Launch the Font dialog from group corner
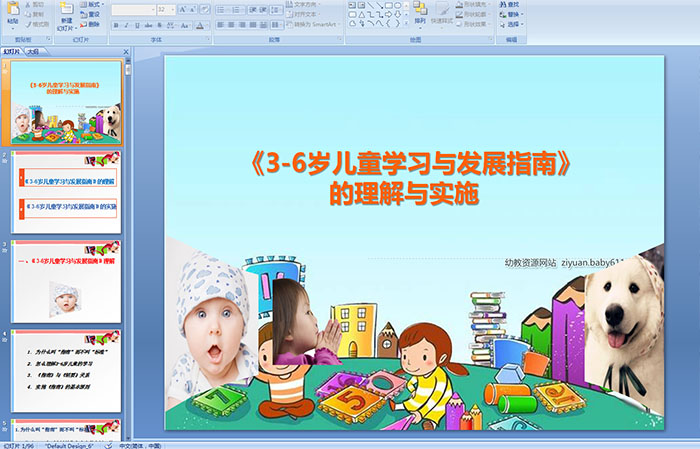Image resolution: width=700 pixels, height=449 pixels. 208,40
